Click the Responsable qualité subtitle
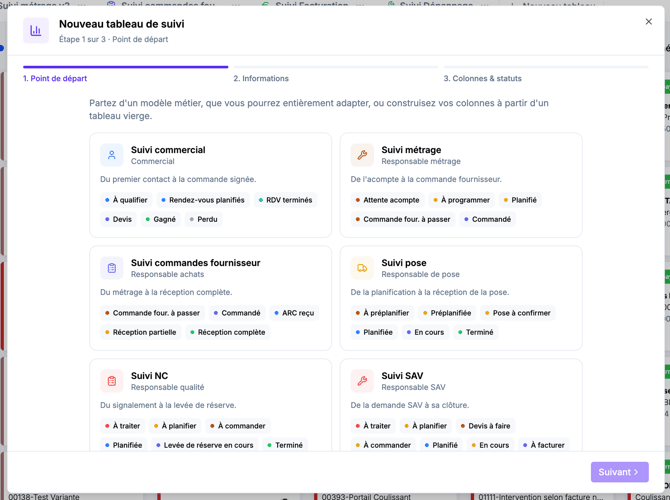 [167, 387]
